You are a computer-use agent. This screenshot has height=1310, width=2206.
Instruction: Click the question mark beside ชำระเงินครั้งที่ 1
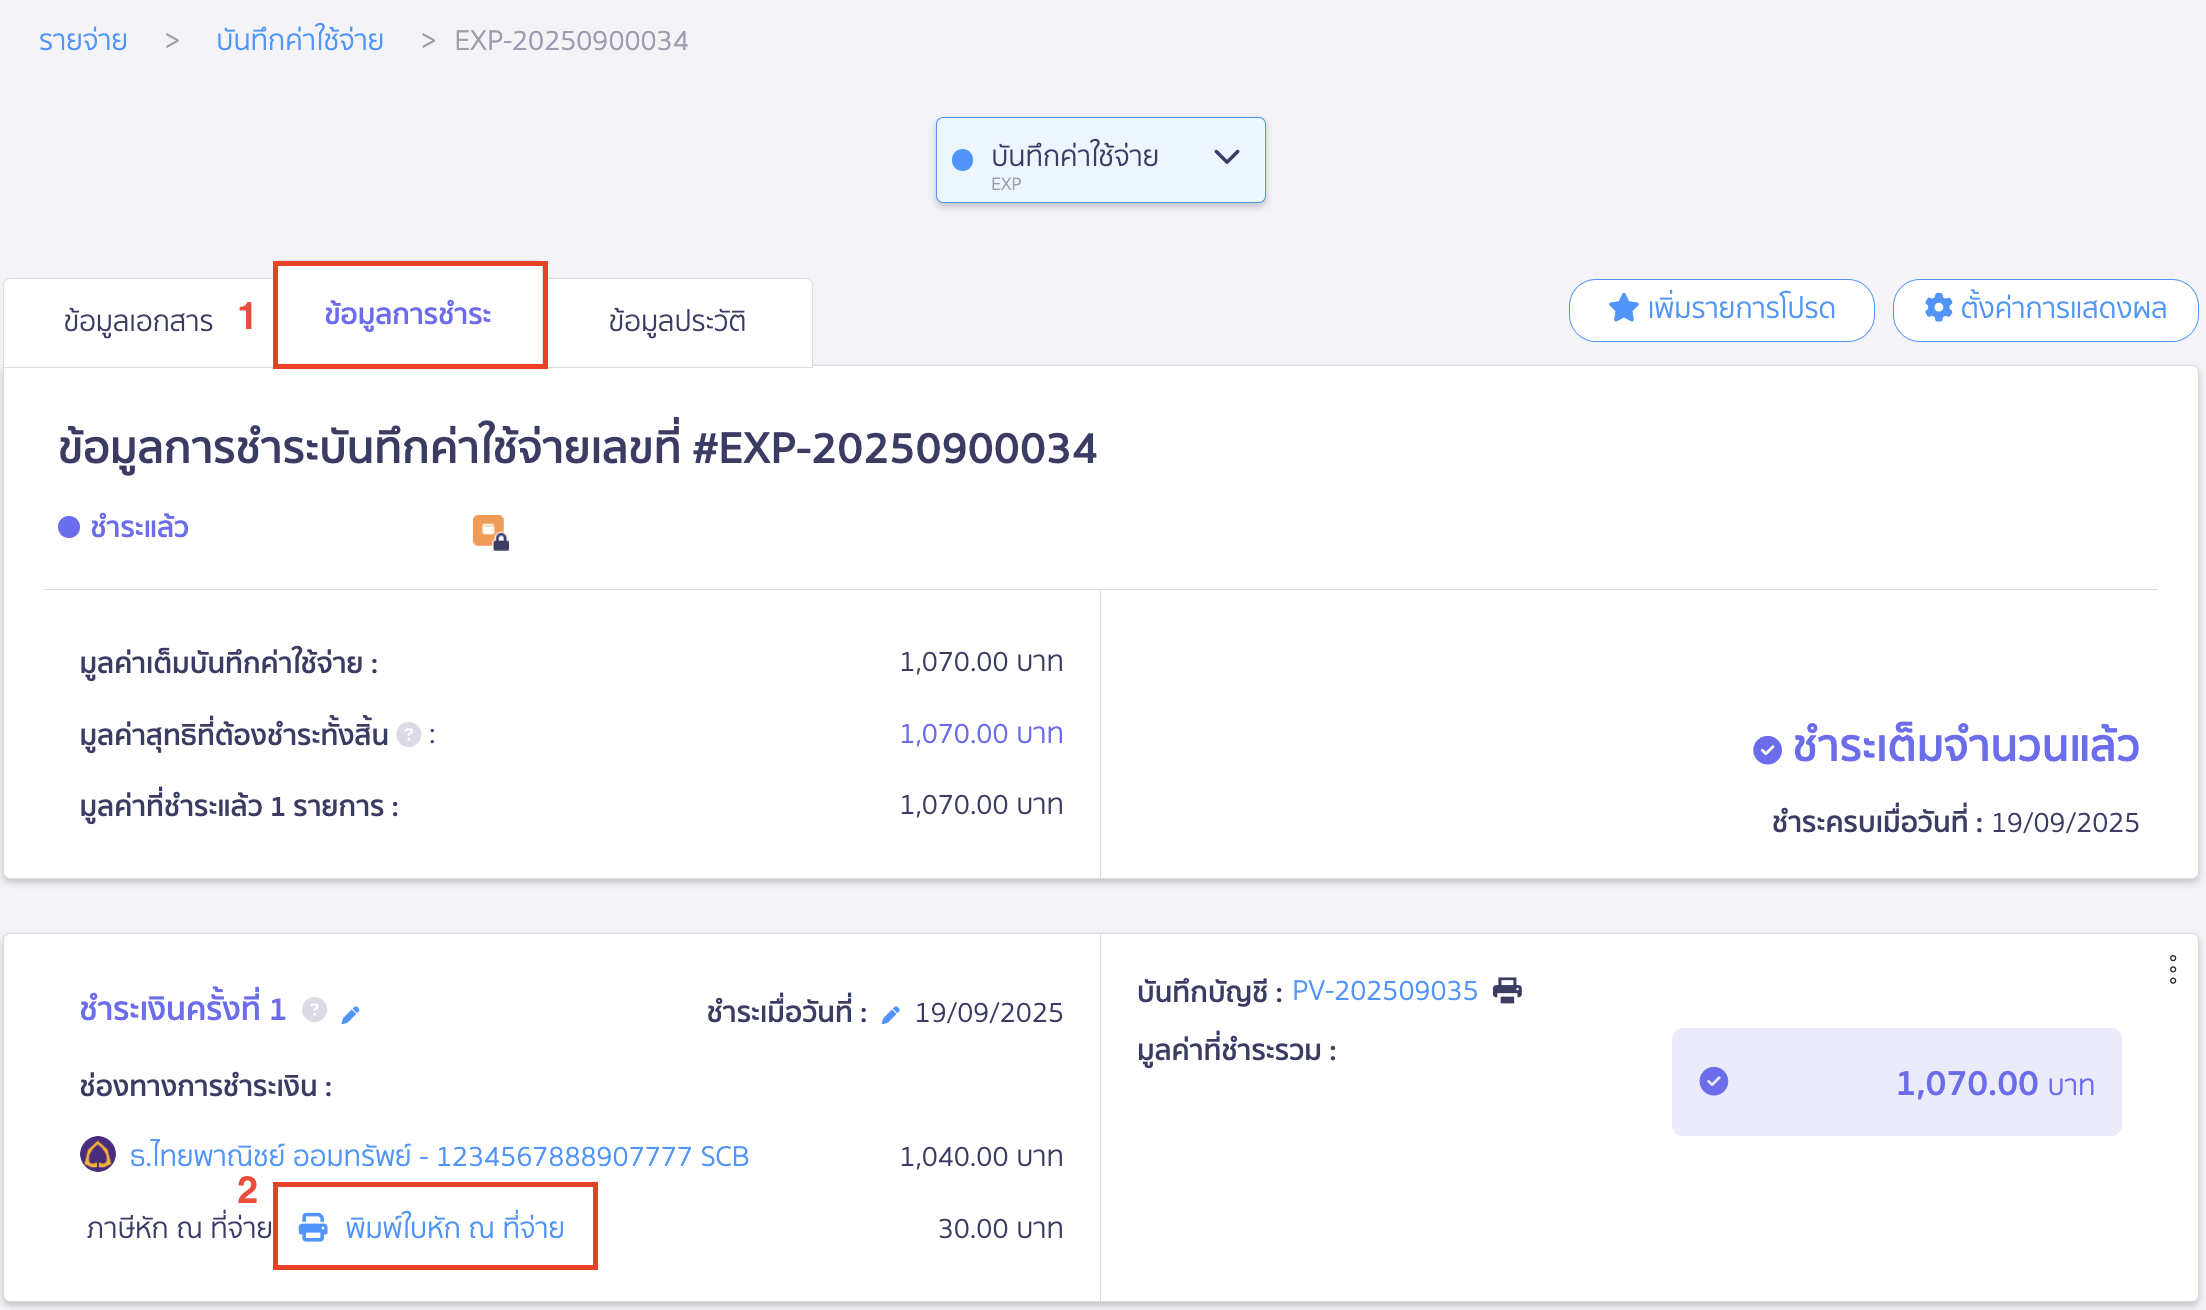click(x=315, y=1010)
